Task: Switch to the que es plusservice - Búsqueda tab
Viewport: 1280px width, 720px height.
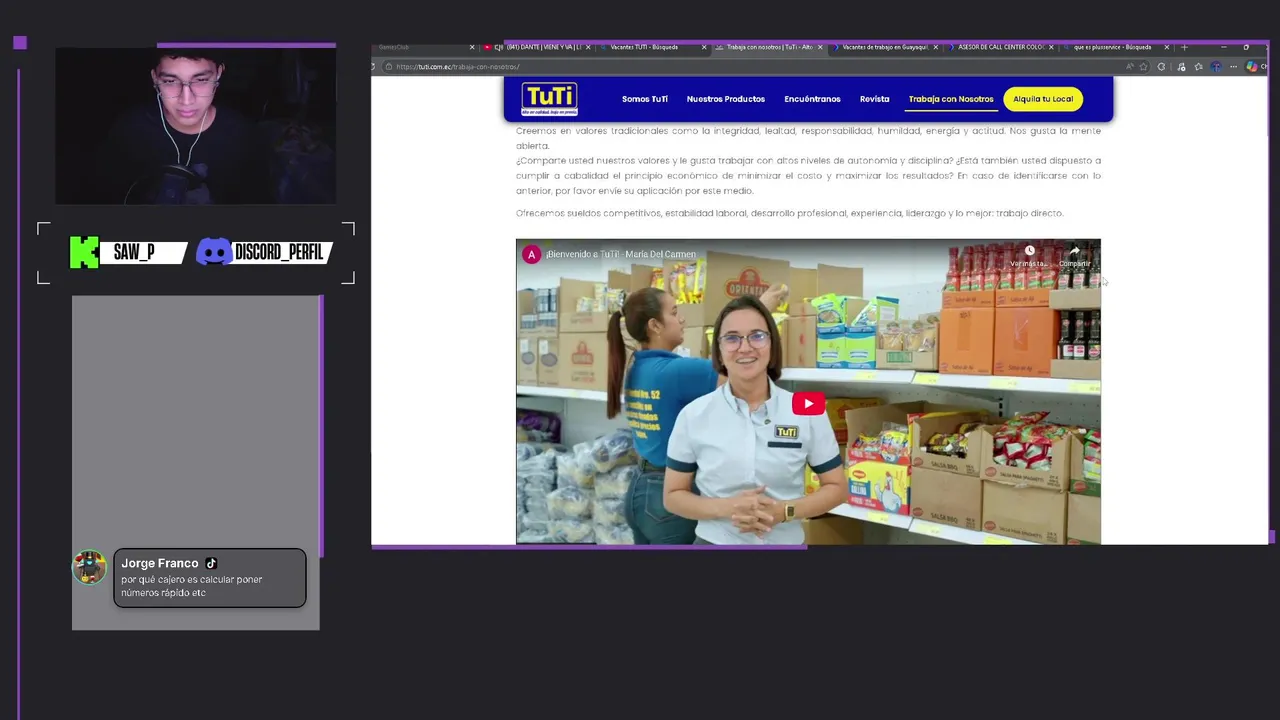Action: [x=1114, y=47]
